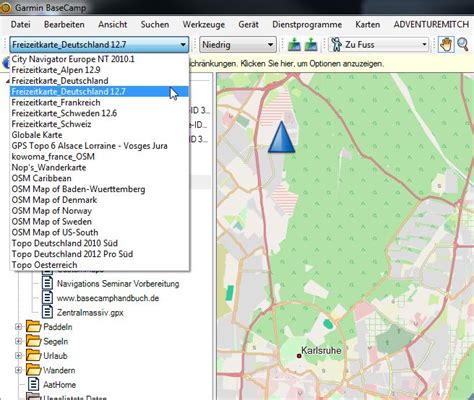
Task: Select the magnifier zoom tool
Action: (x=463, y=45)
